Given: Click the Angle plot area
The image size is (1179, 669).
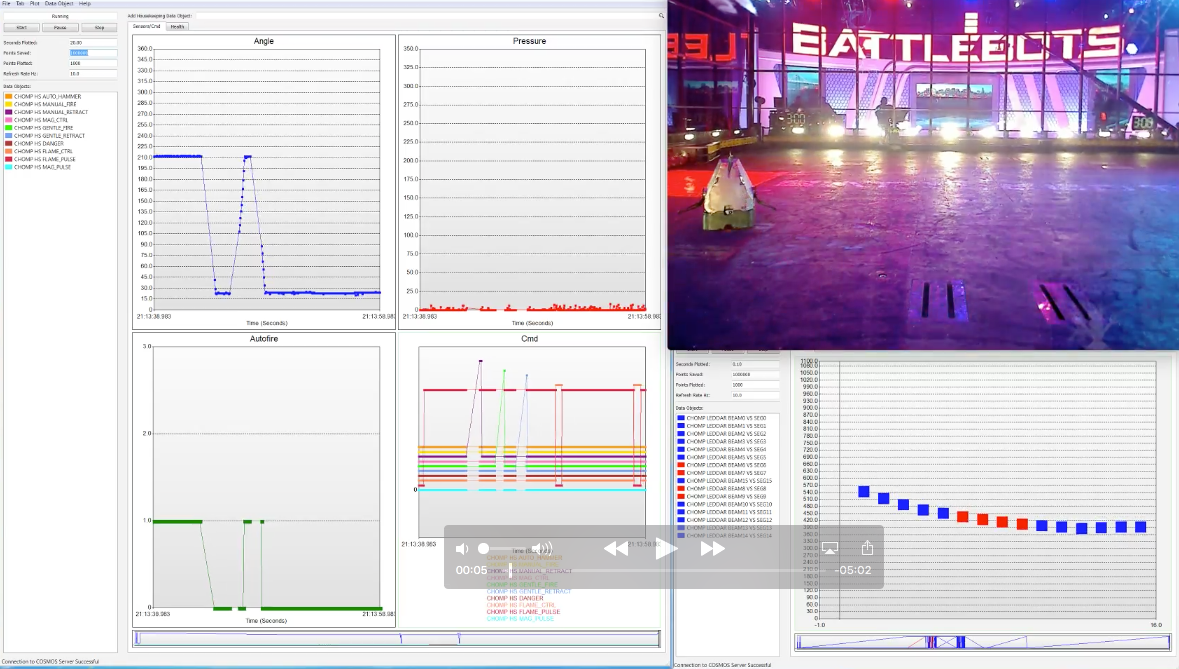Looking at the screenshot, I should click(267, 180).
